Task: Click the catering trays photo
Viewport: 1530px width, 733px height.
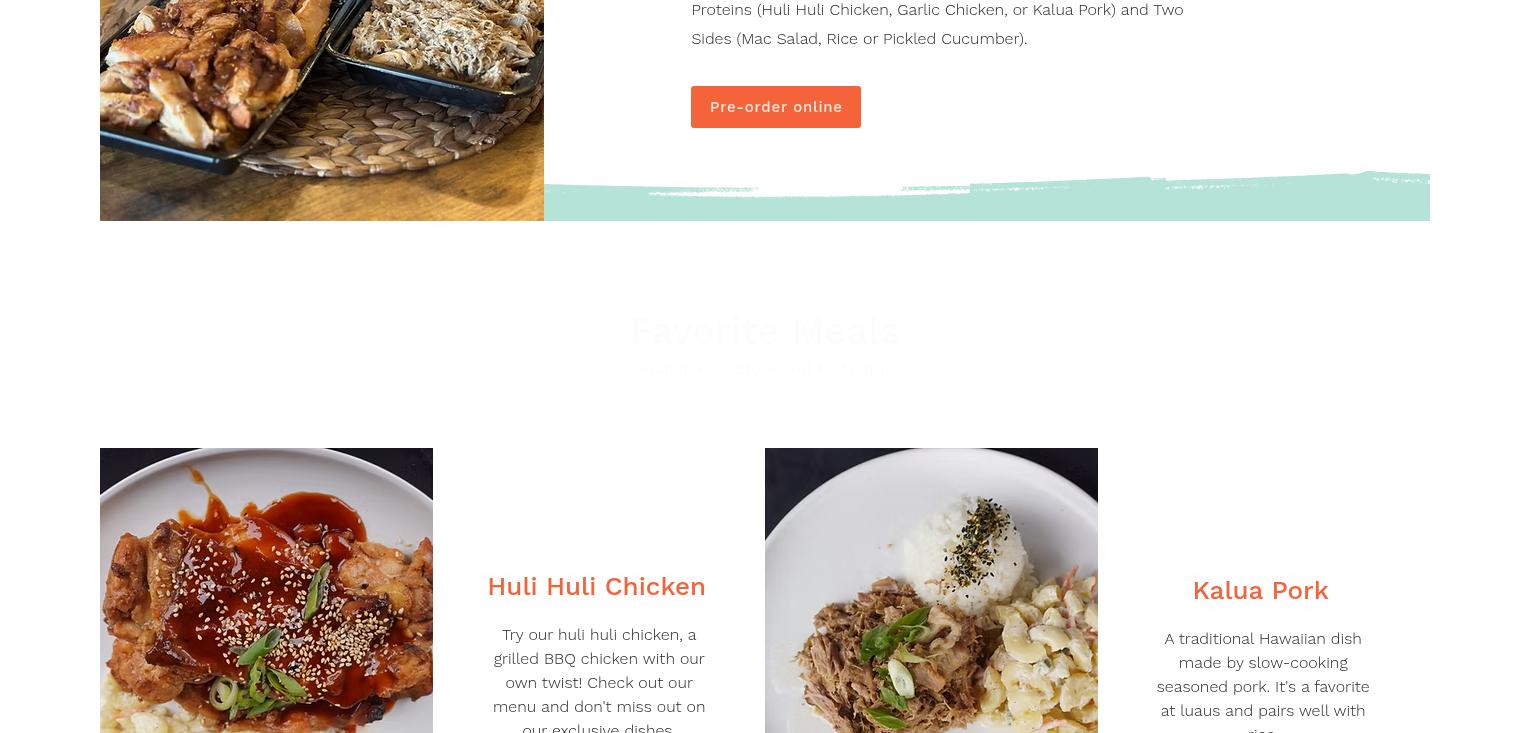Action: (322, 110)
